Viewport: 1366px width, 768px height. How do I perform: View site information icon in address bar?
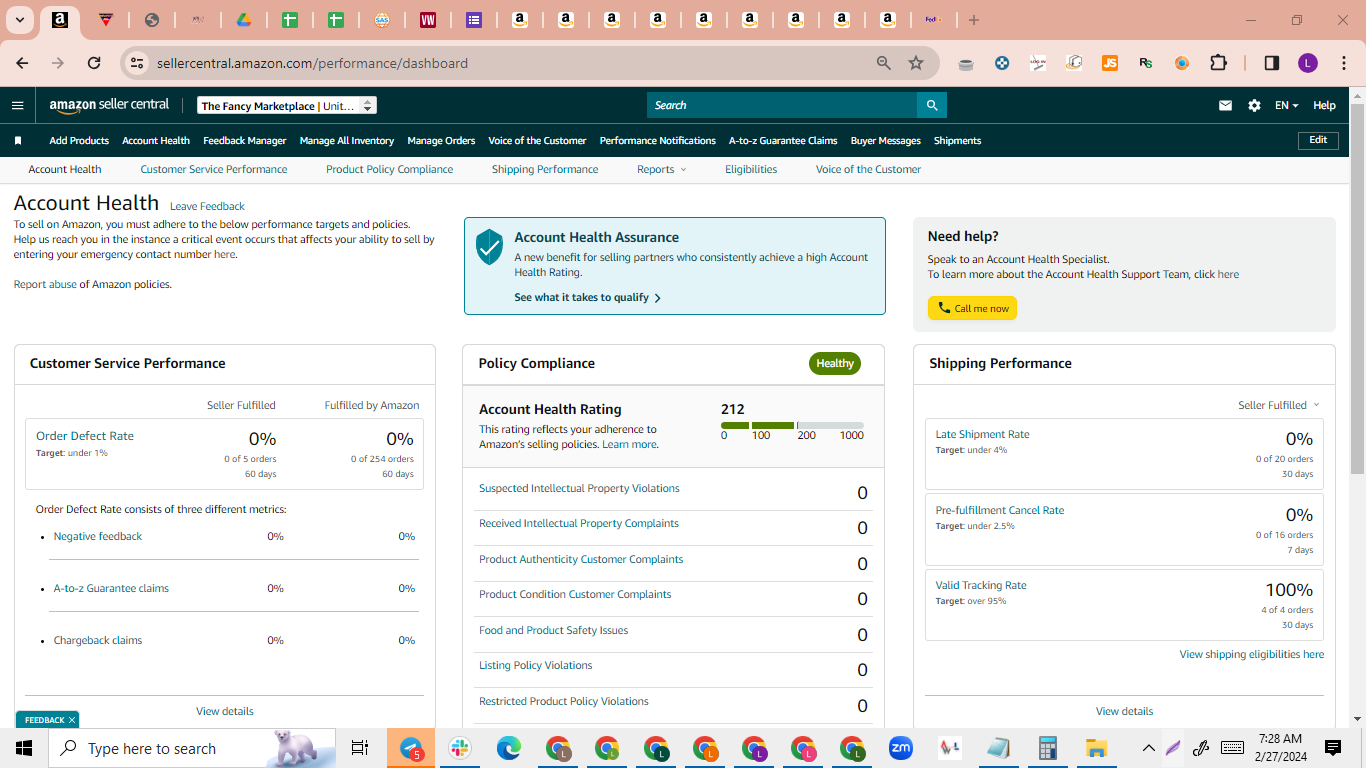pos(138,63)
